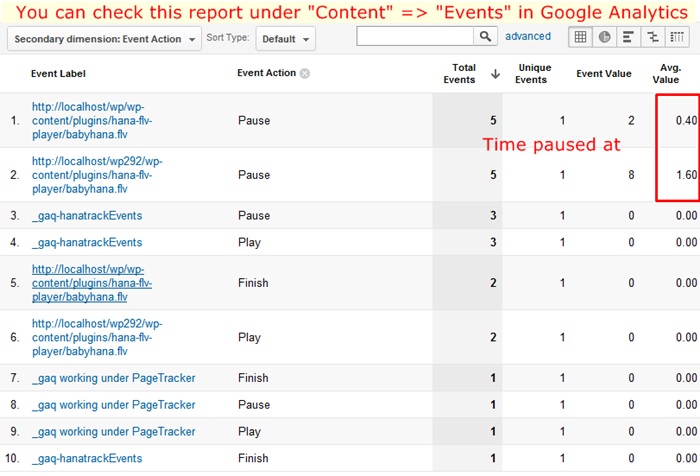Open row 5 babyhana.flv Finish label

click(92, 283)
